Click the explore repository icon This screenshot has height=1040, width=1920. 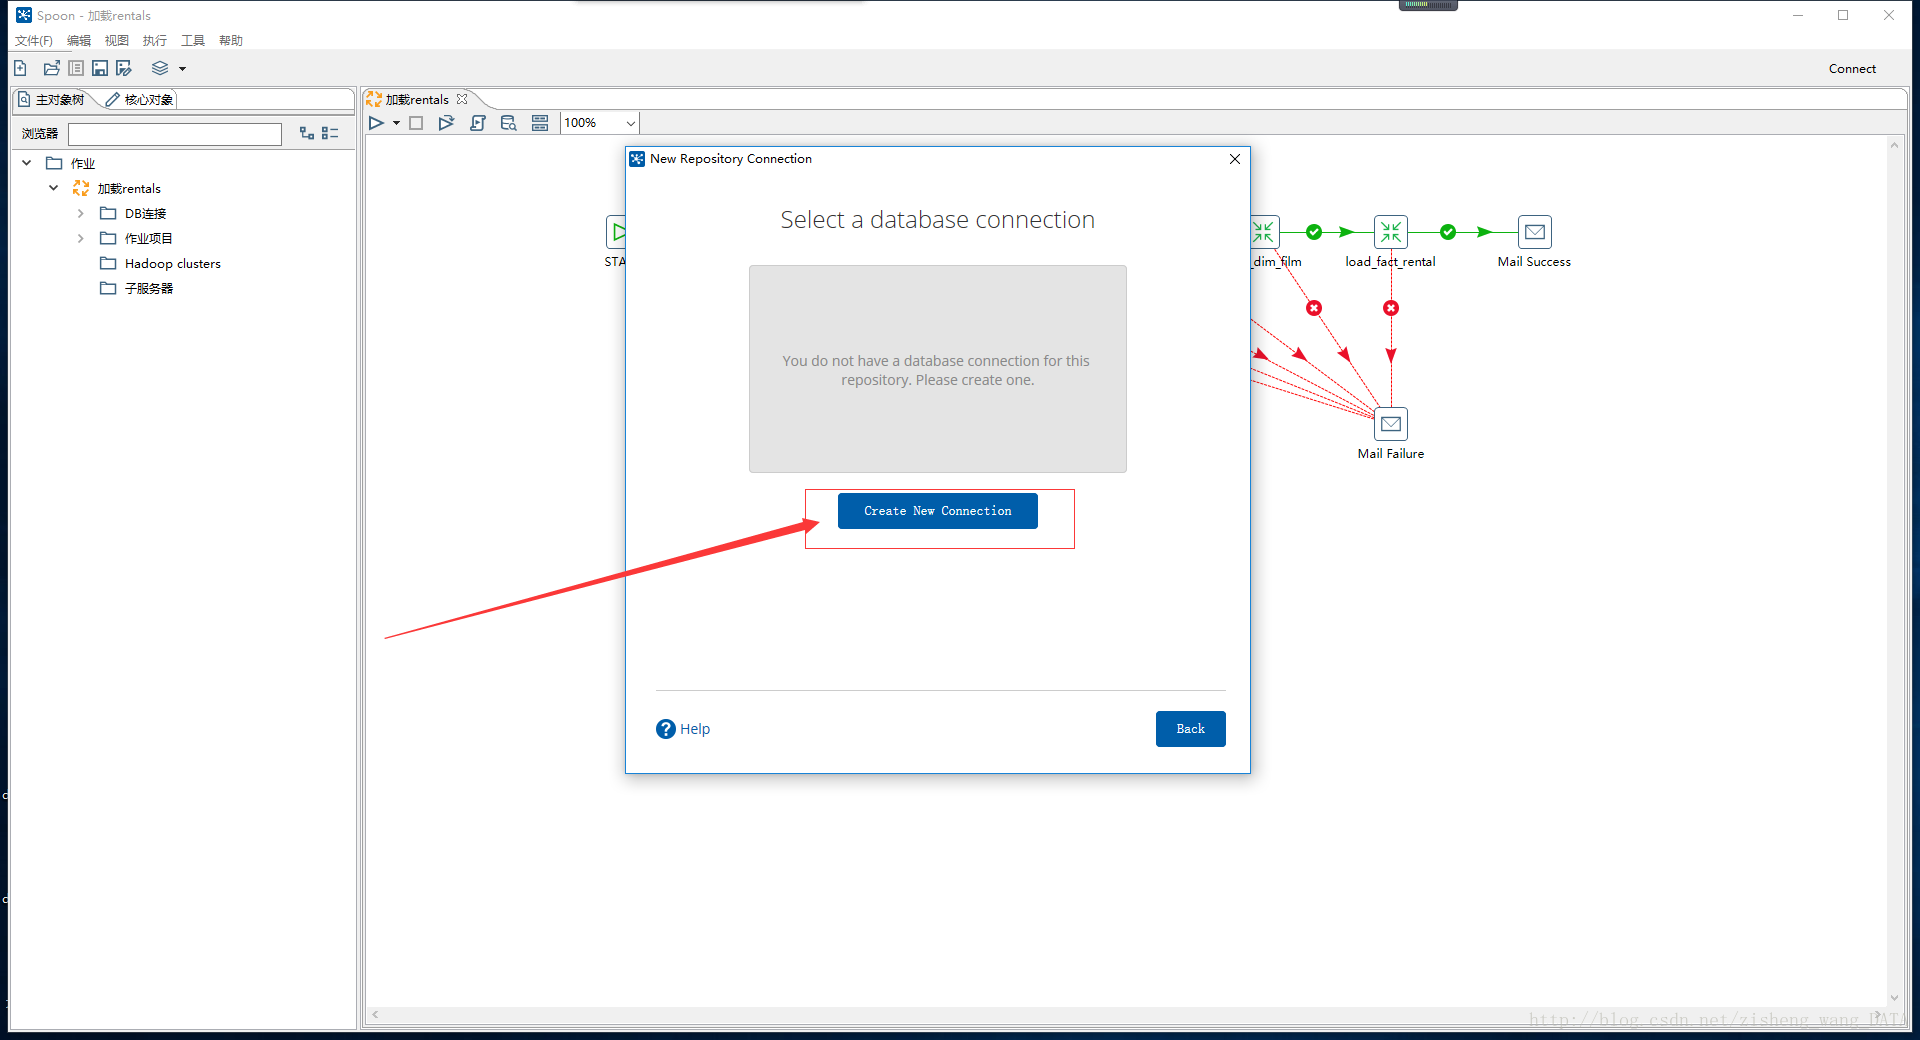pyautogui.click(x=76, y=68)
